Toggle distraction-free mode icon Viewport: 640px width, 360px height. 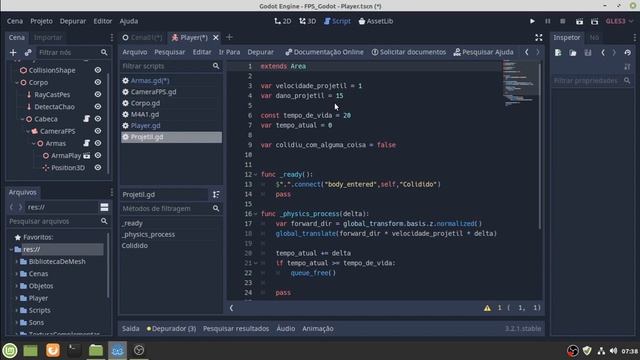[x=539, y=38]
